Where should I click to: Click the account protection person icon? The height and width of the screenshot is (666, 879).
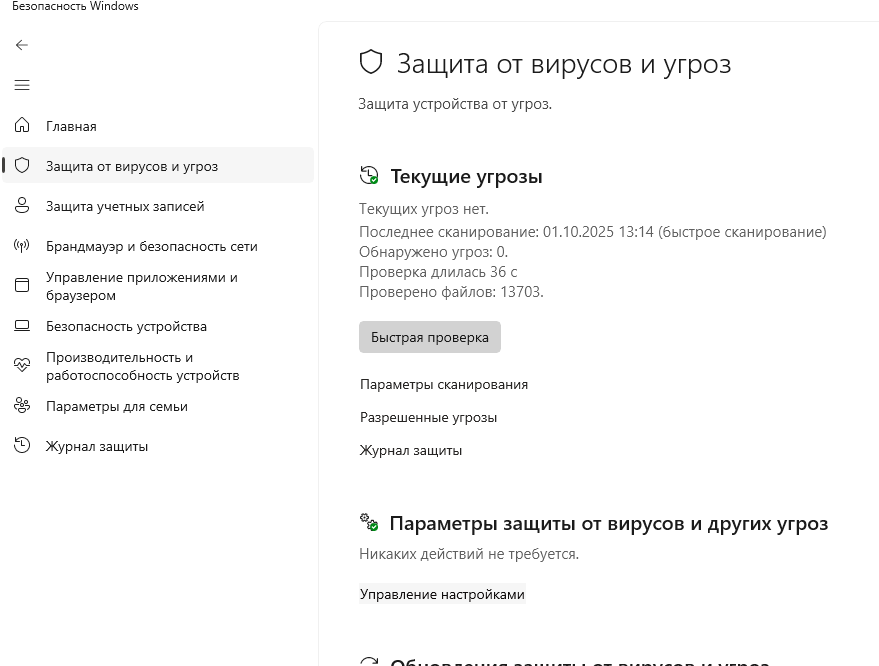click(x=22, y=206)
